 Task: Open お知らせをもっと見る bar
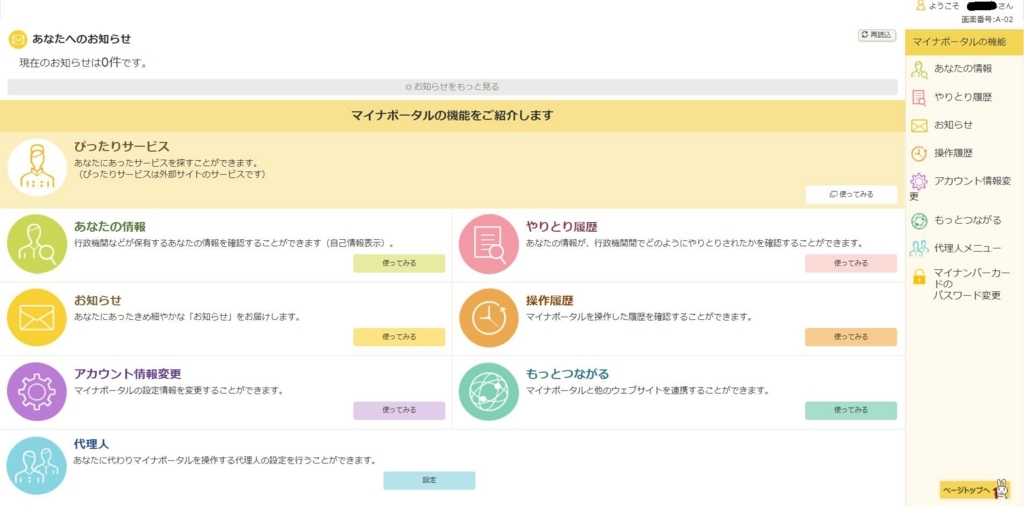[x=452, y=87]
